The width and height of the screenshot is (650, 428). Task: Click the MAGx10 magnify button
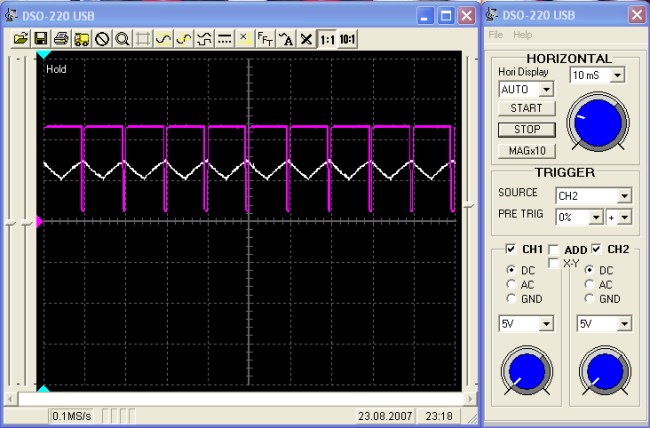[x=526, y=150]
